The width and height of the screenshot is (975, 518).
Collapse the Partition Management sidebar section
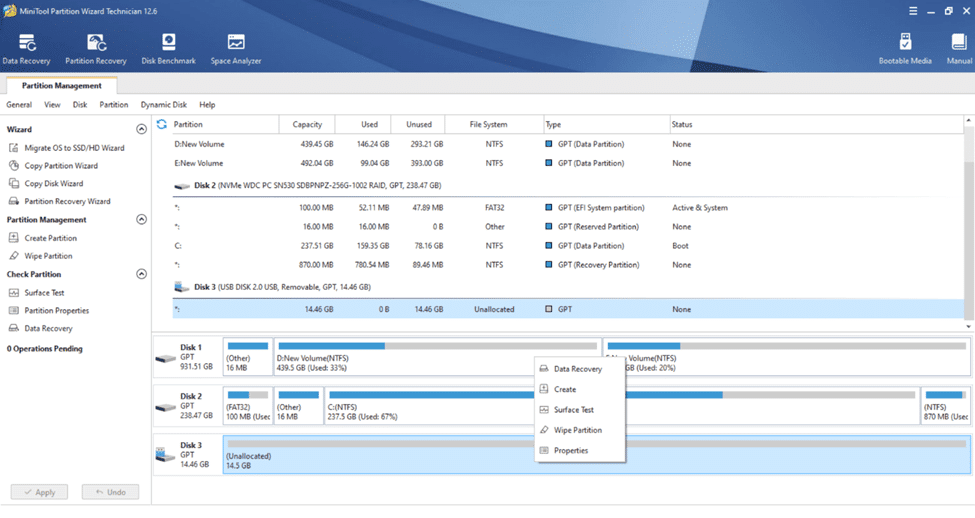(142, 220)
